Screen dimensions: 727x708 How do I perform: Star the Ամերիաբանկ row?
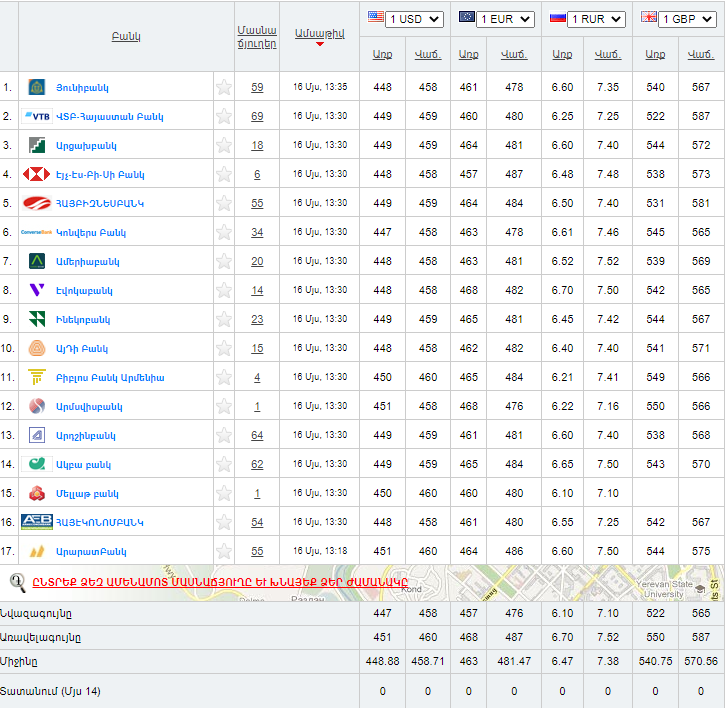click(224, 261)
